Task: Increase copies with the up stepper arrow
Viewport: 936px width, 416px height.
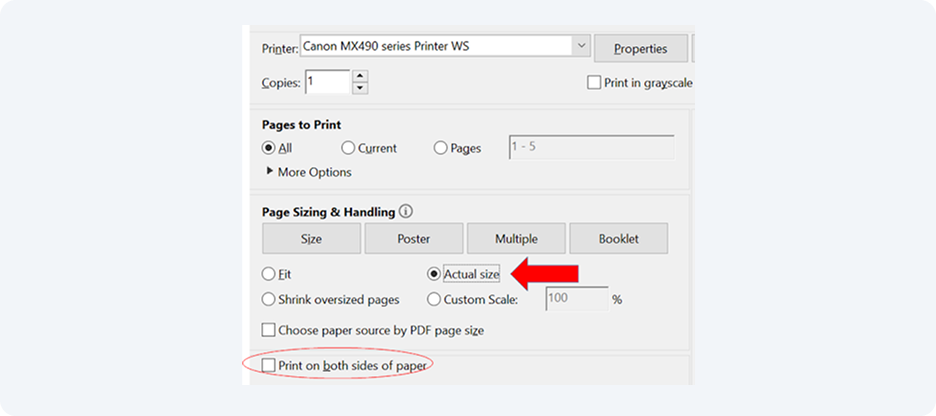Action: point(359,76)
